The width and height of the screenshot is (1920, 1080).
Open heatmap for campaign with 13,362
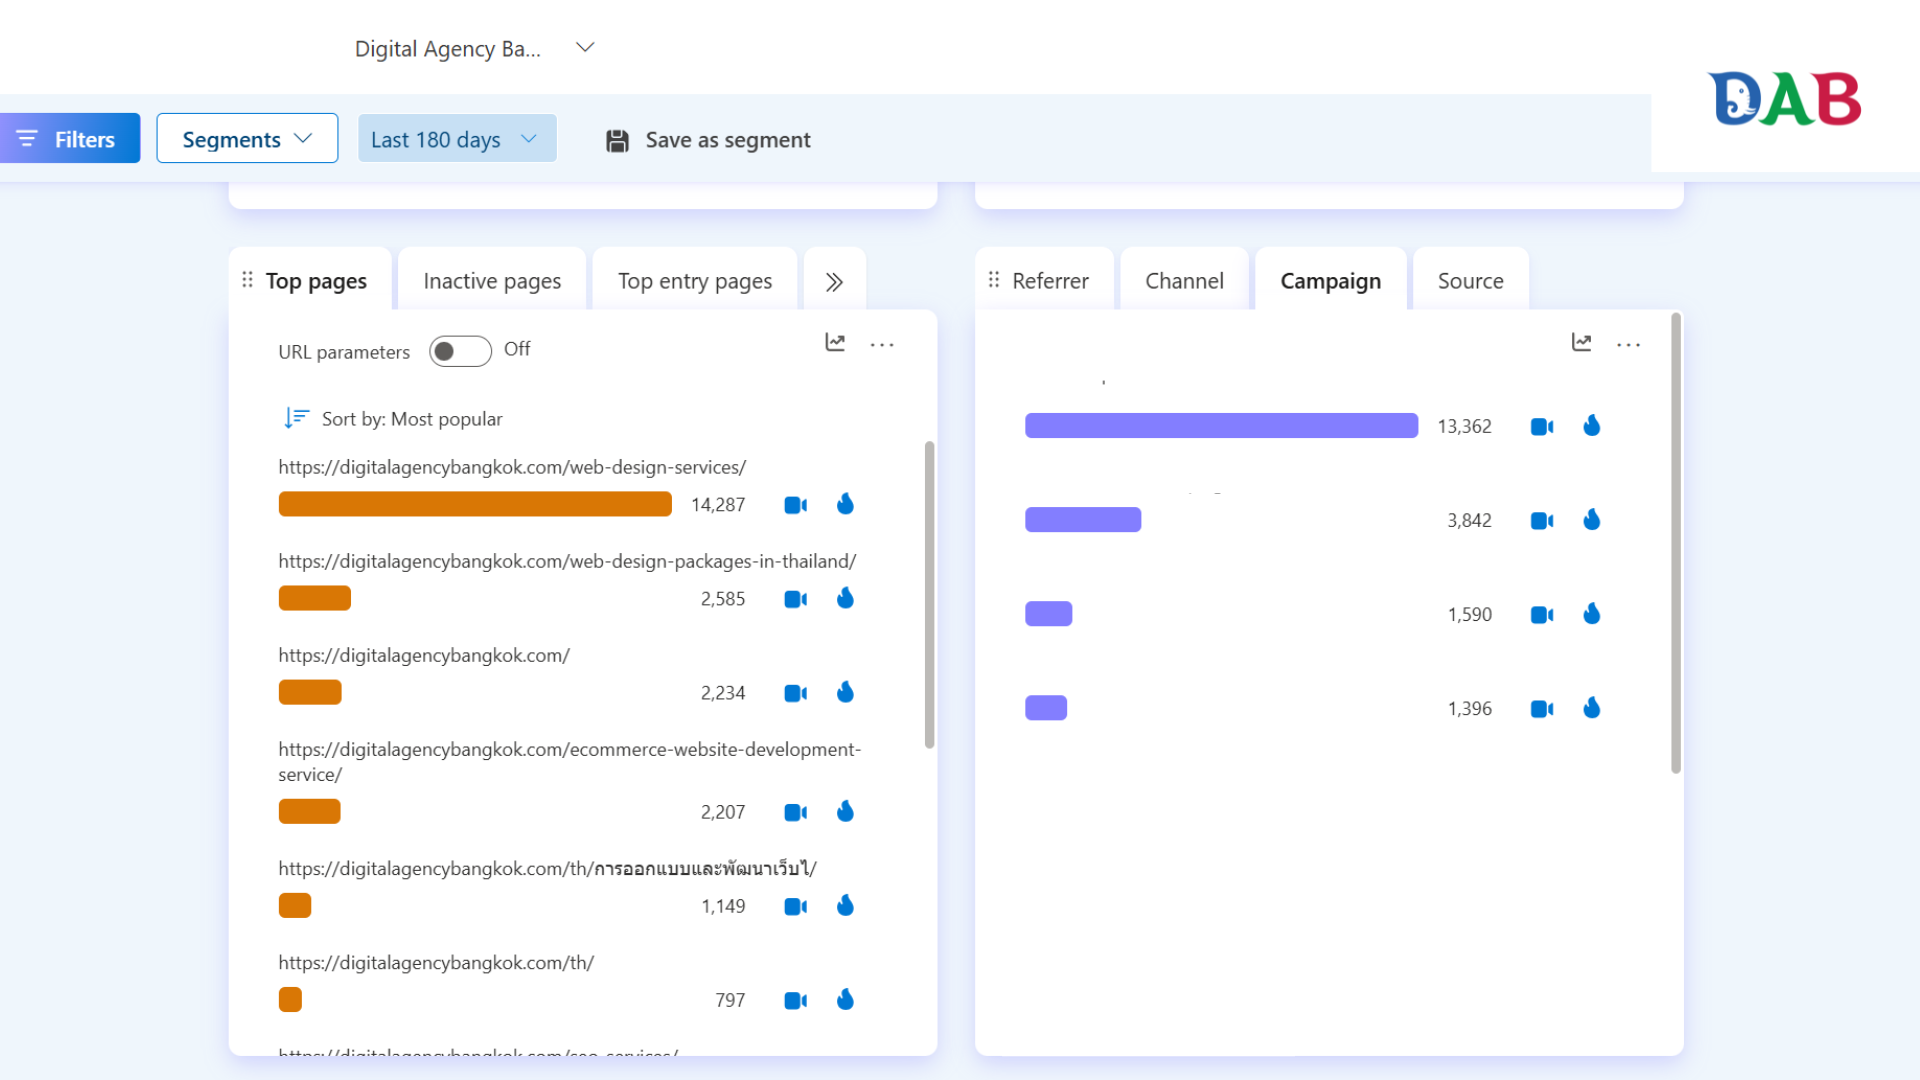coord(1592,426)
